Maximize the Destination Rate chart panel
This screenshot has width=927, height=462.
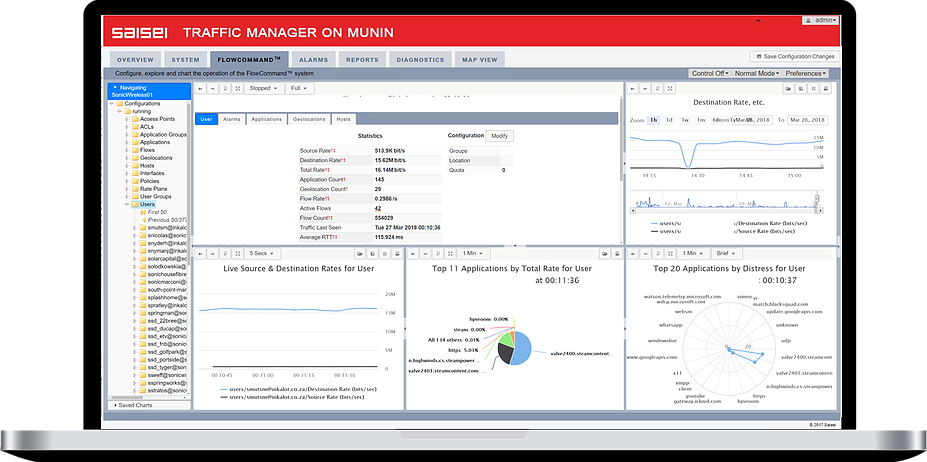[x=669, y=88]
